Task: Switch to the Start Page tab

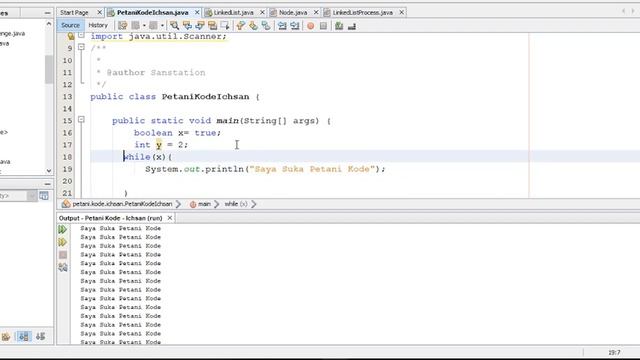Action: pyautogui.click(x=74, y=13)
